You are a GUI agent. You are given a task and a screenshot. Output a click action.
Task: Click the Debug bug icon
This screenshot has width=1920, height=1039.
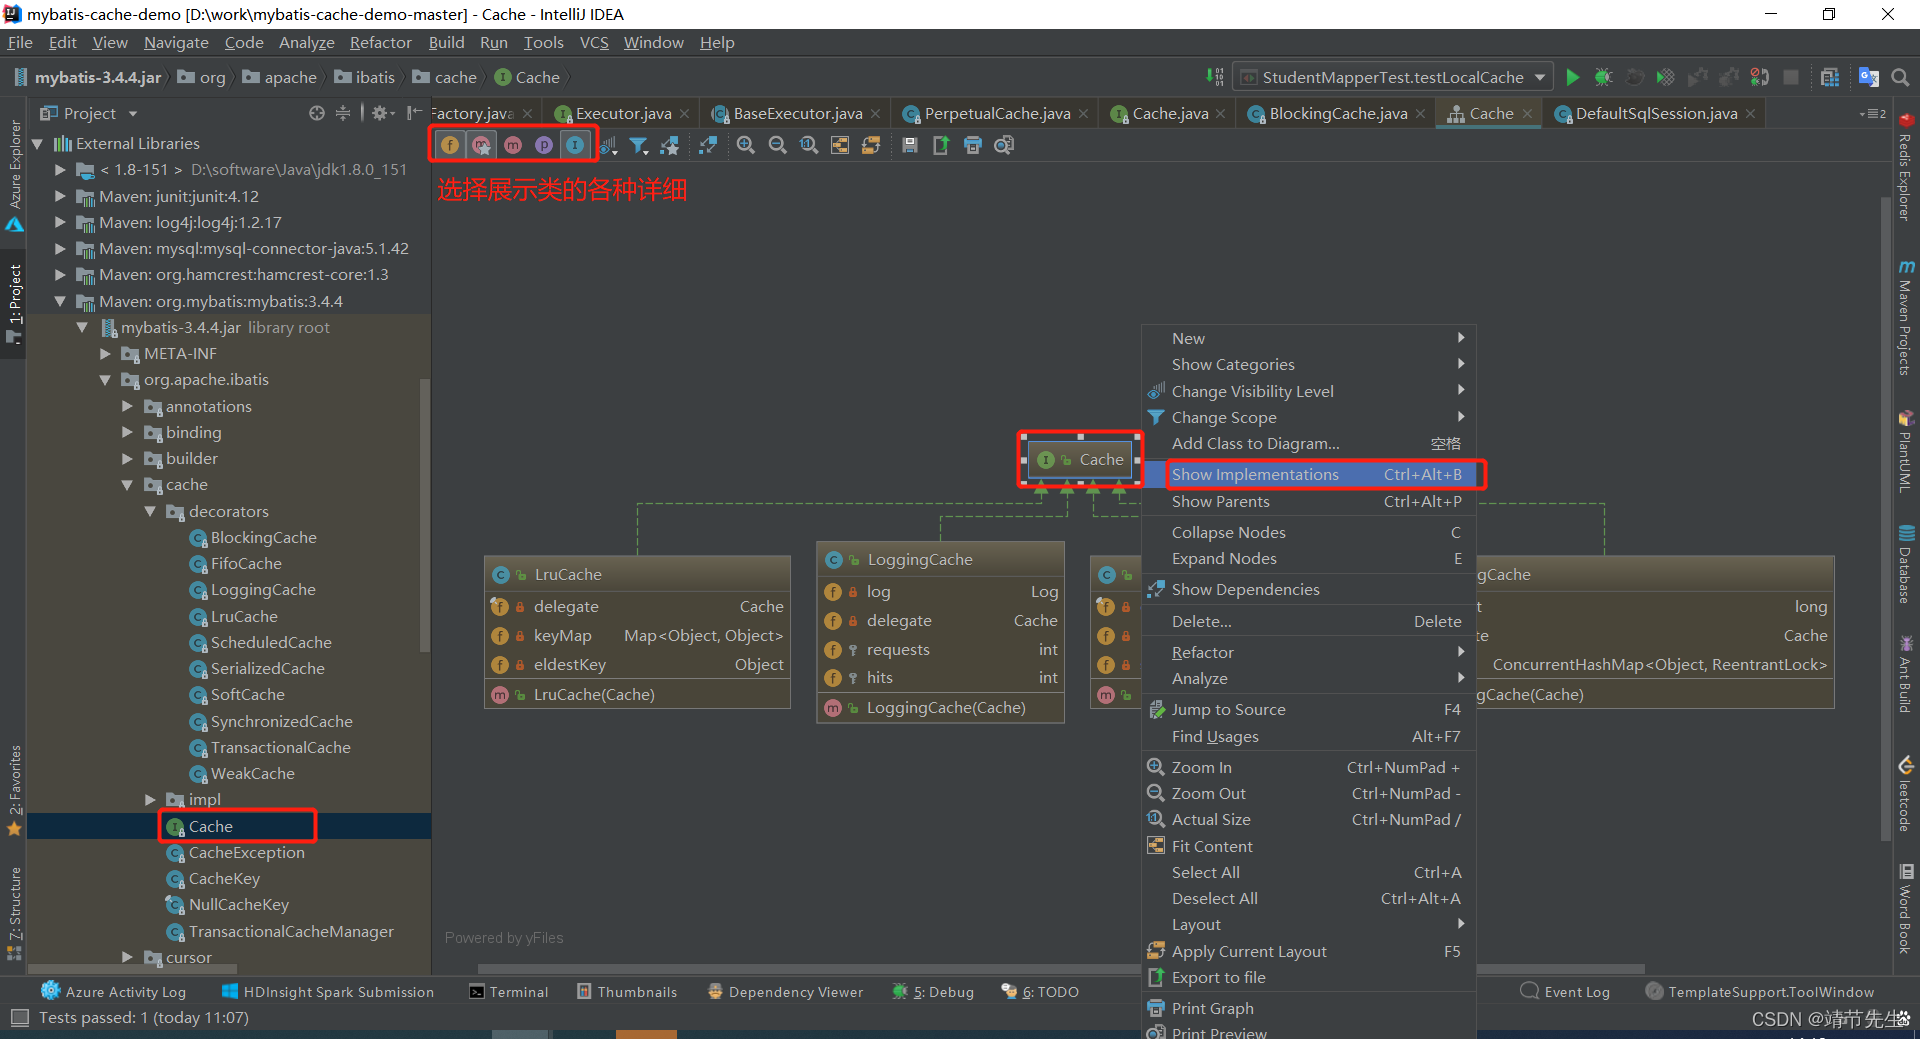point(1604,77)
